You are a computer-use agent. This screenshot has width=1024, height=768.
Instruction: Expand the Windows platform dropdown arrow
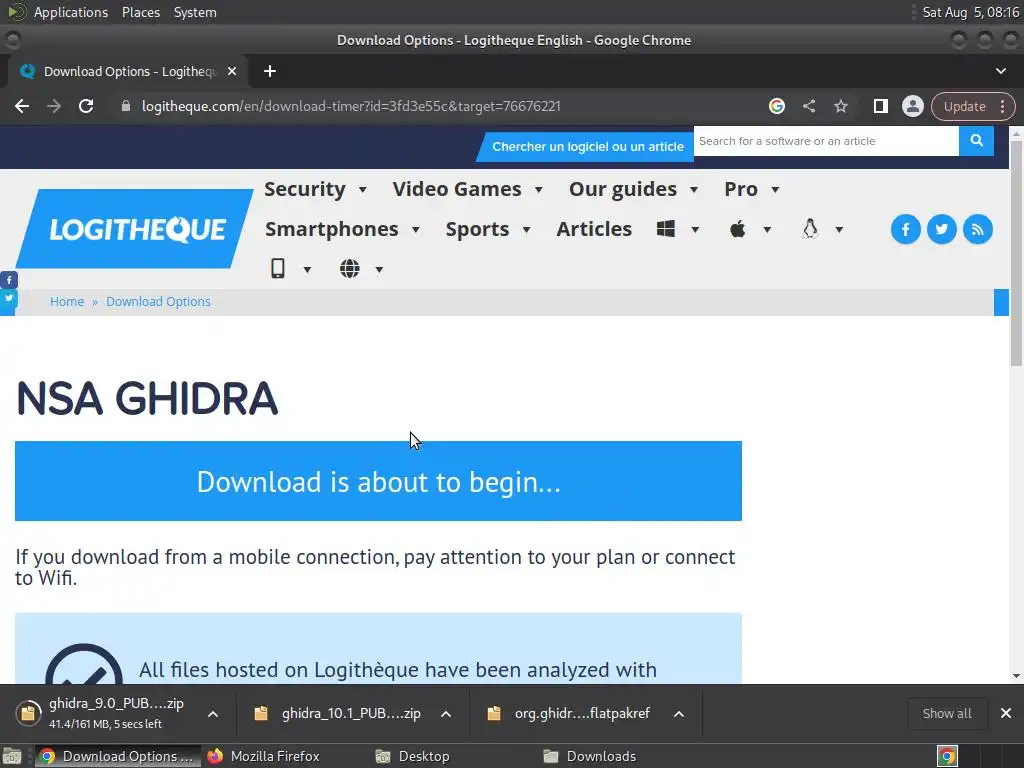(x=696, y=230)
